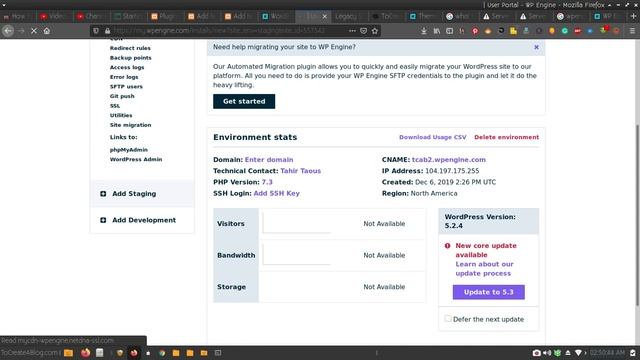Open the Wi-Fi network indicator

tap(578, 353)
